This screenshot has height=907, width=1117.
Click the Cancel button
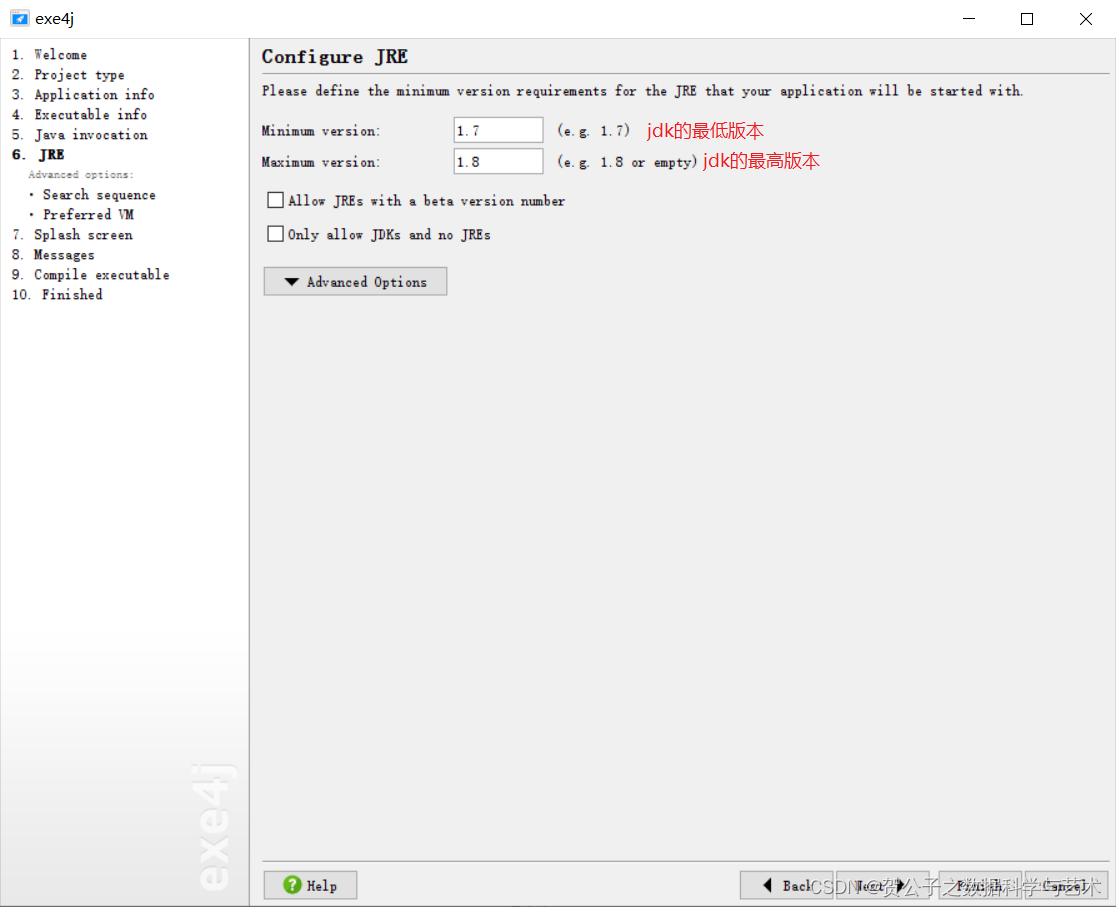click(x=1066, y=885)
